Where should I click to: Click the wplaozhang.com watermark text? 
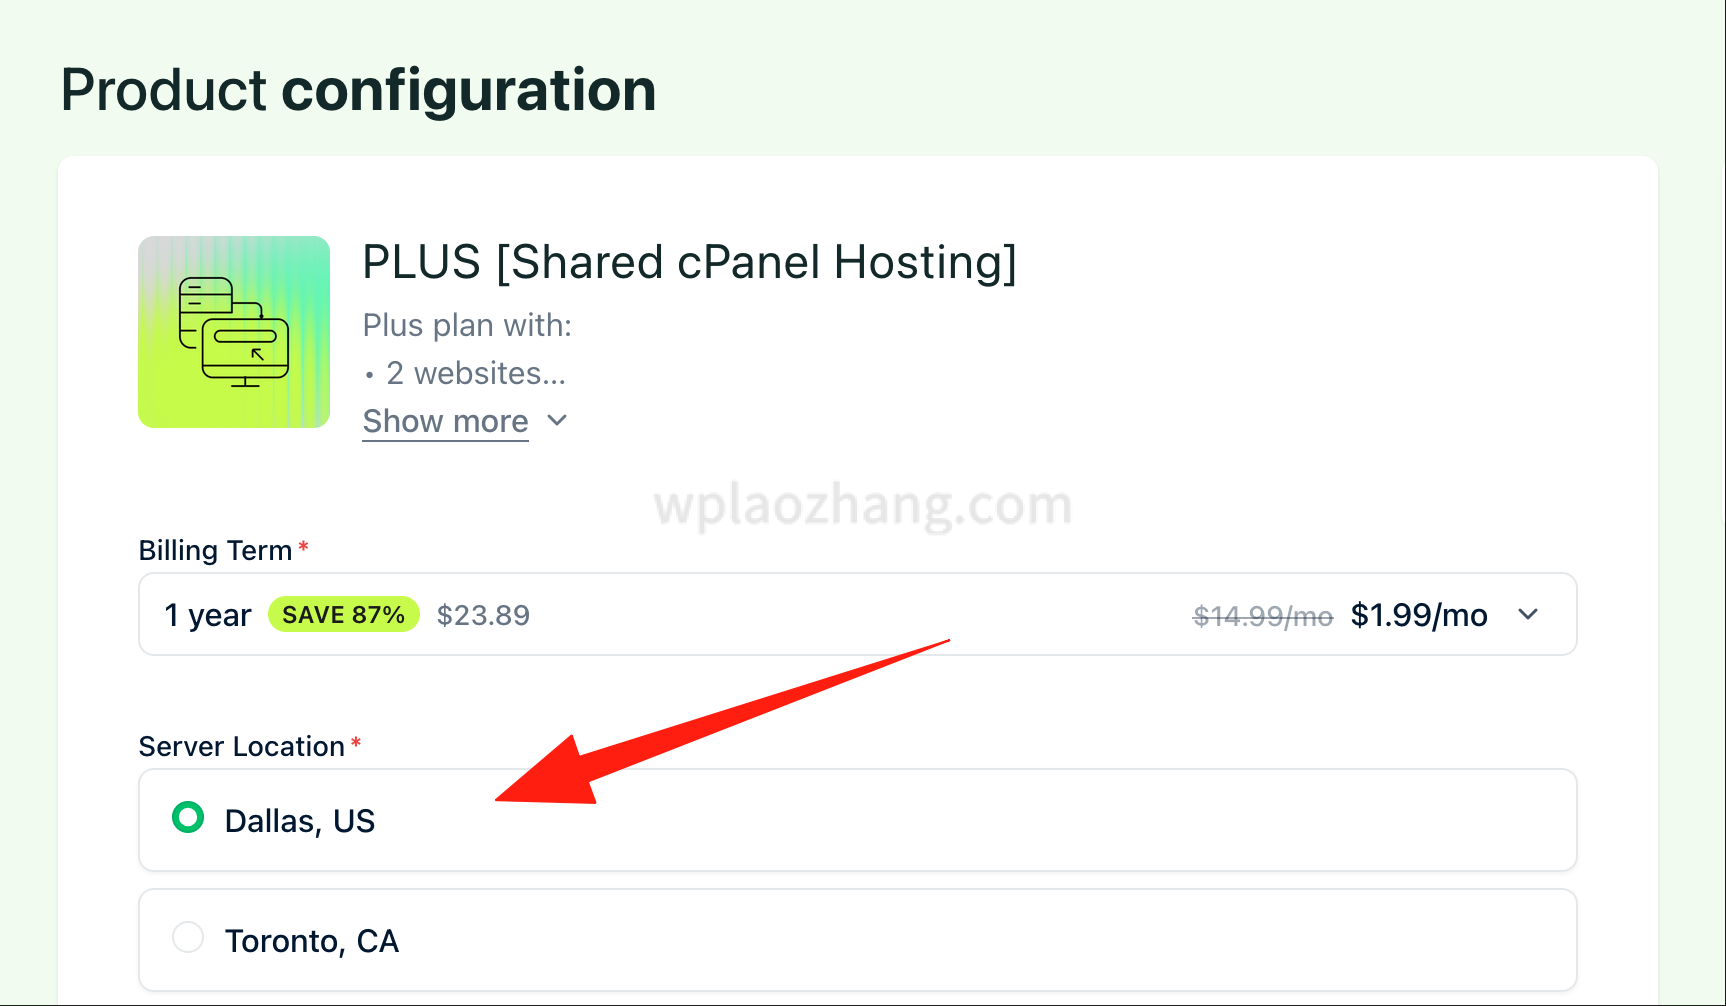coord(862,505)
